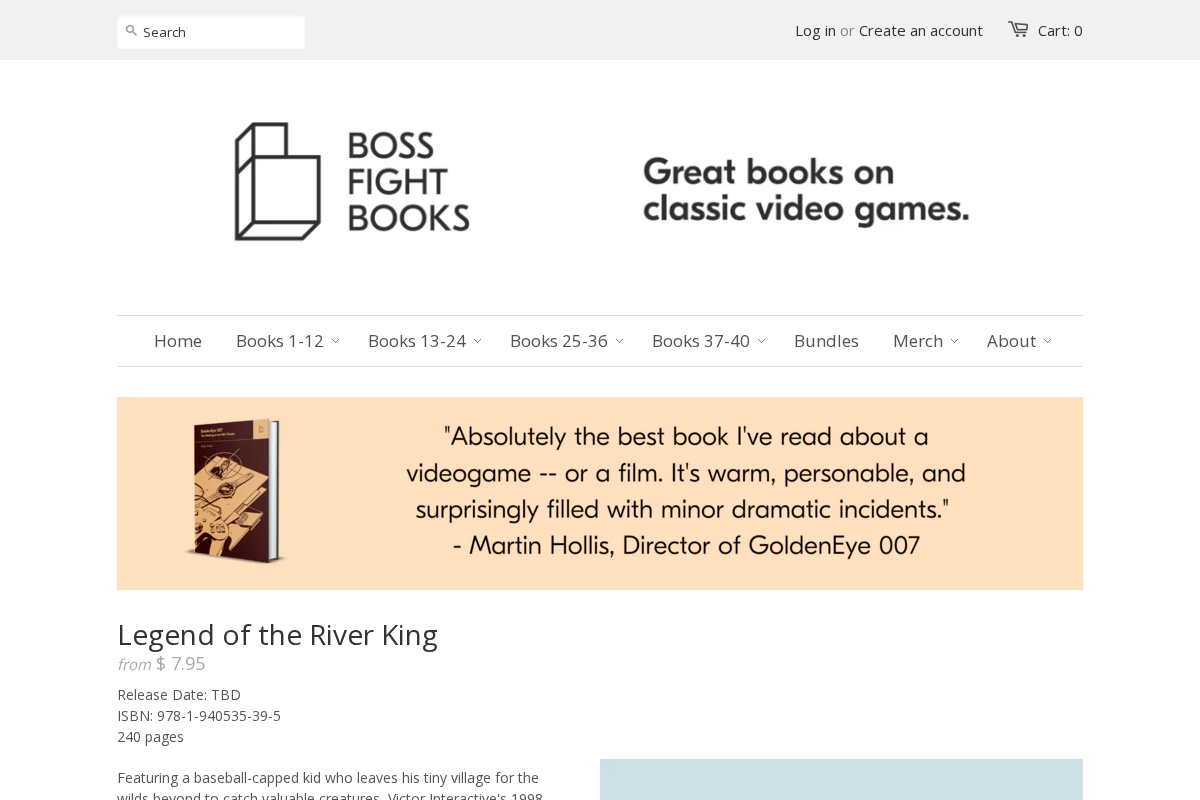The image size is (1200, 800).
Task: Open the Books 37-40 dropdown menu
Action: point(762,341)
